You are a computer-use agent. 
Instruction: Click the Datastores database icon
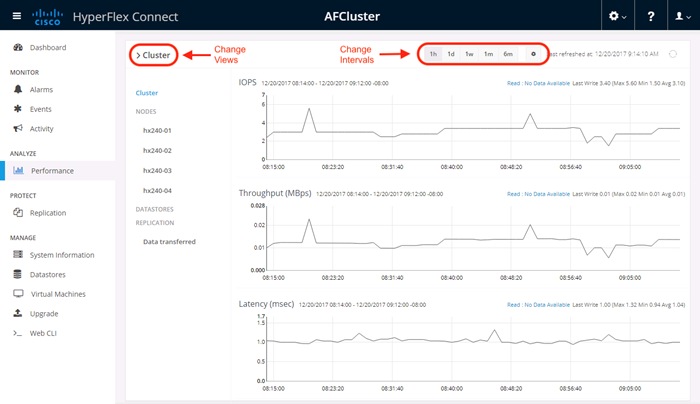pos(17,274)
